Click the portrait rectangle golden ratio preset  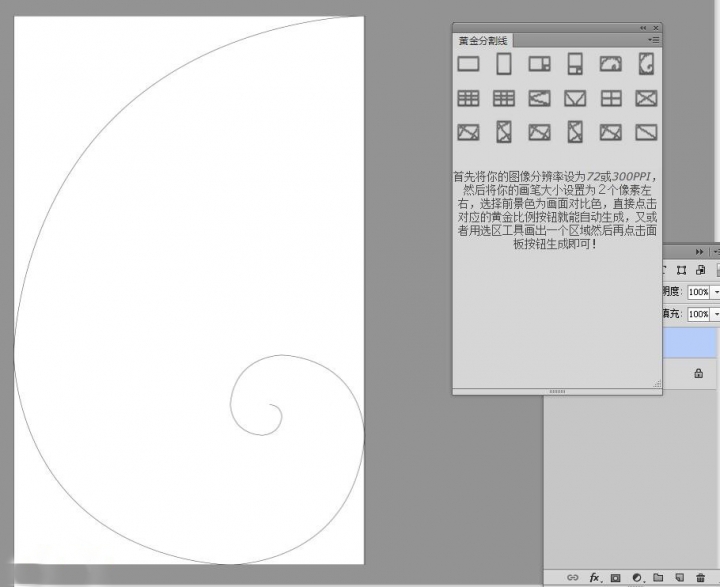pyautogui.click(x=504, y=64)
